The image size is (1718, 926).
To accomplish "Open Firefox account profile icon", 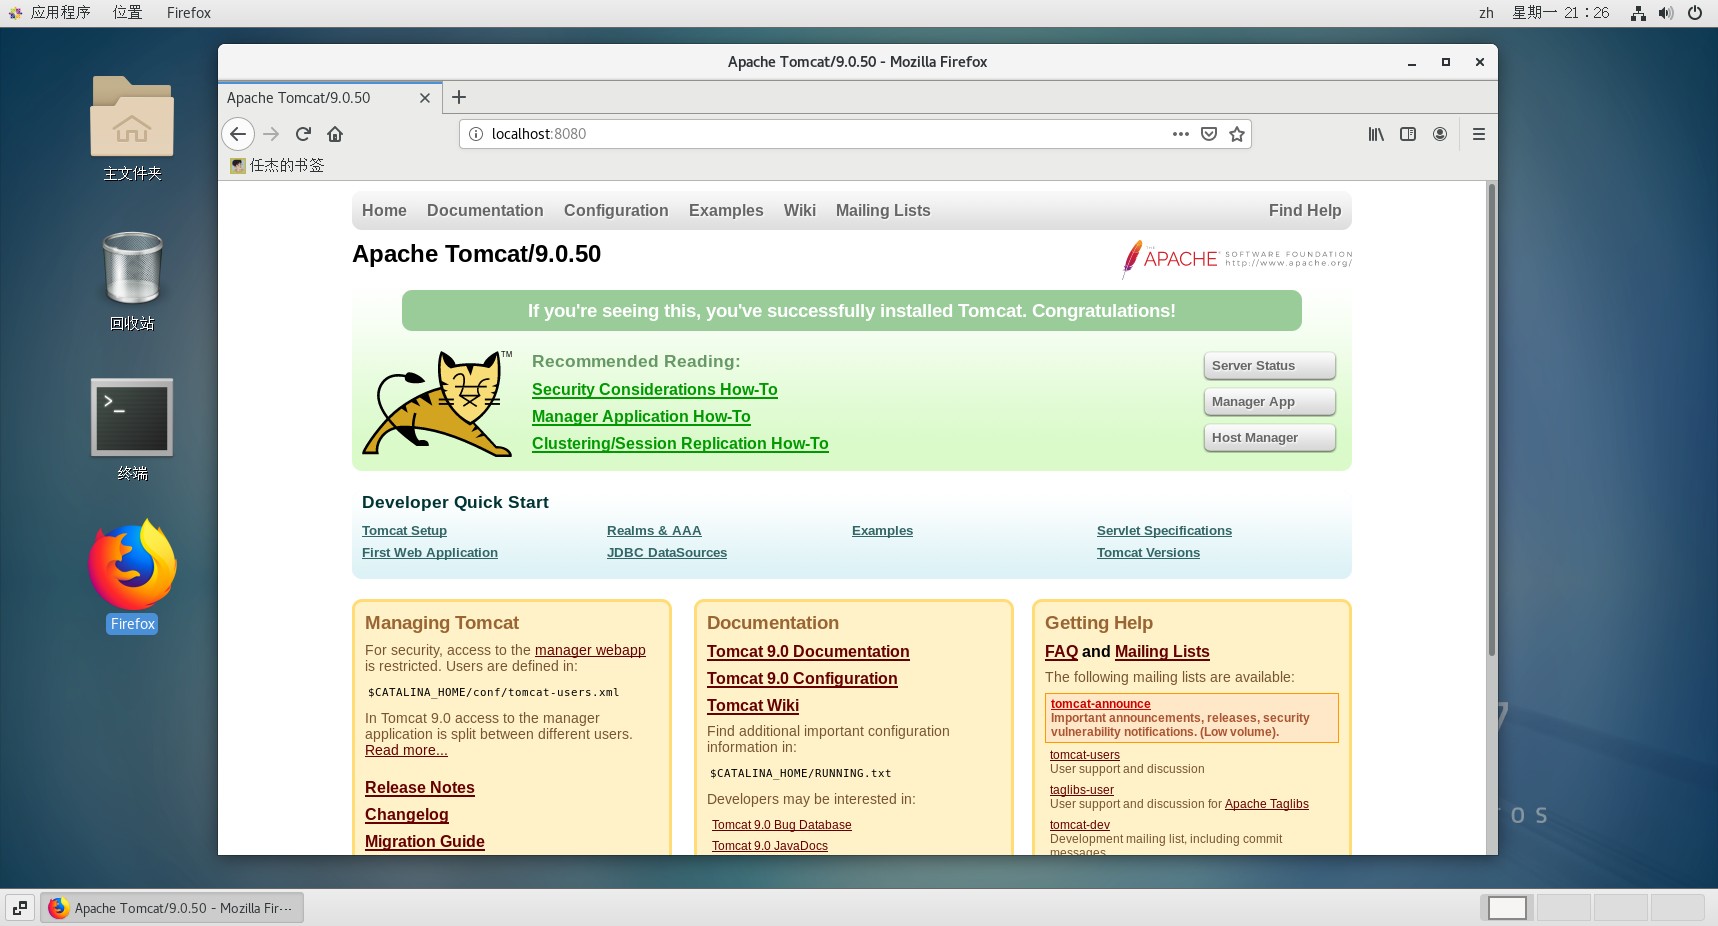I will coord(1440,134).
